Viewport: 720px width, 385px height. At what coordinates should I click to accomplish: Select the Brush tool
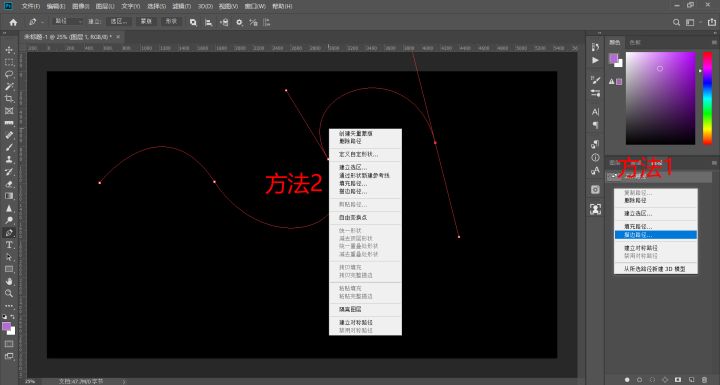[x=9, y=147]
